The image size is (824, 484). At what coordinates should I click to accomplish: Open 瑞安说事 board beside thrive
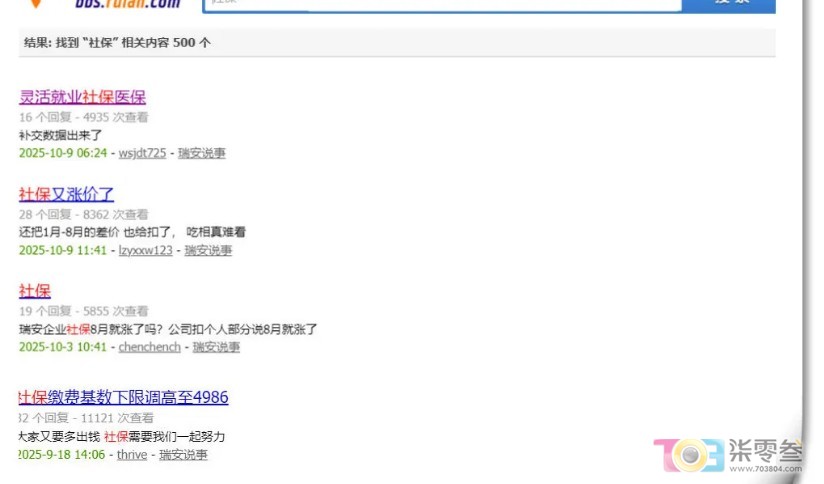tap(184, 455)
